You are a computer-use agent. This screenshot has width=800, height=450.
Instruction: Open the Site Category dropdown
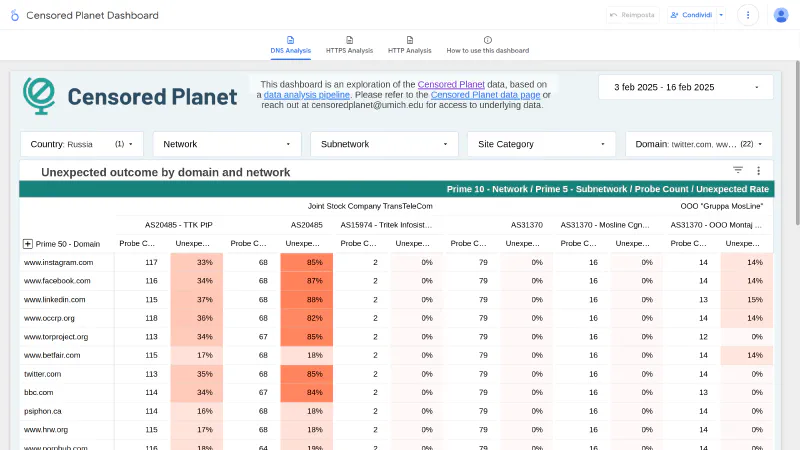point(540,144)
